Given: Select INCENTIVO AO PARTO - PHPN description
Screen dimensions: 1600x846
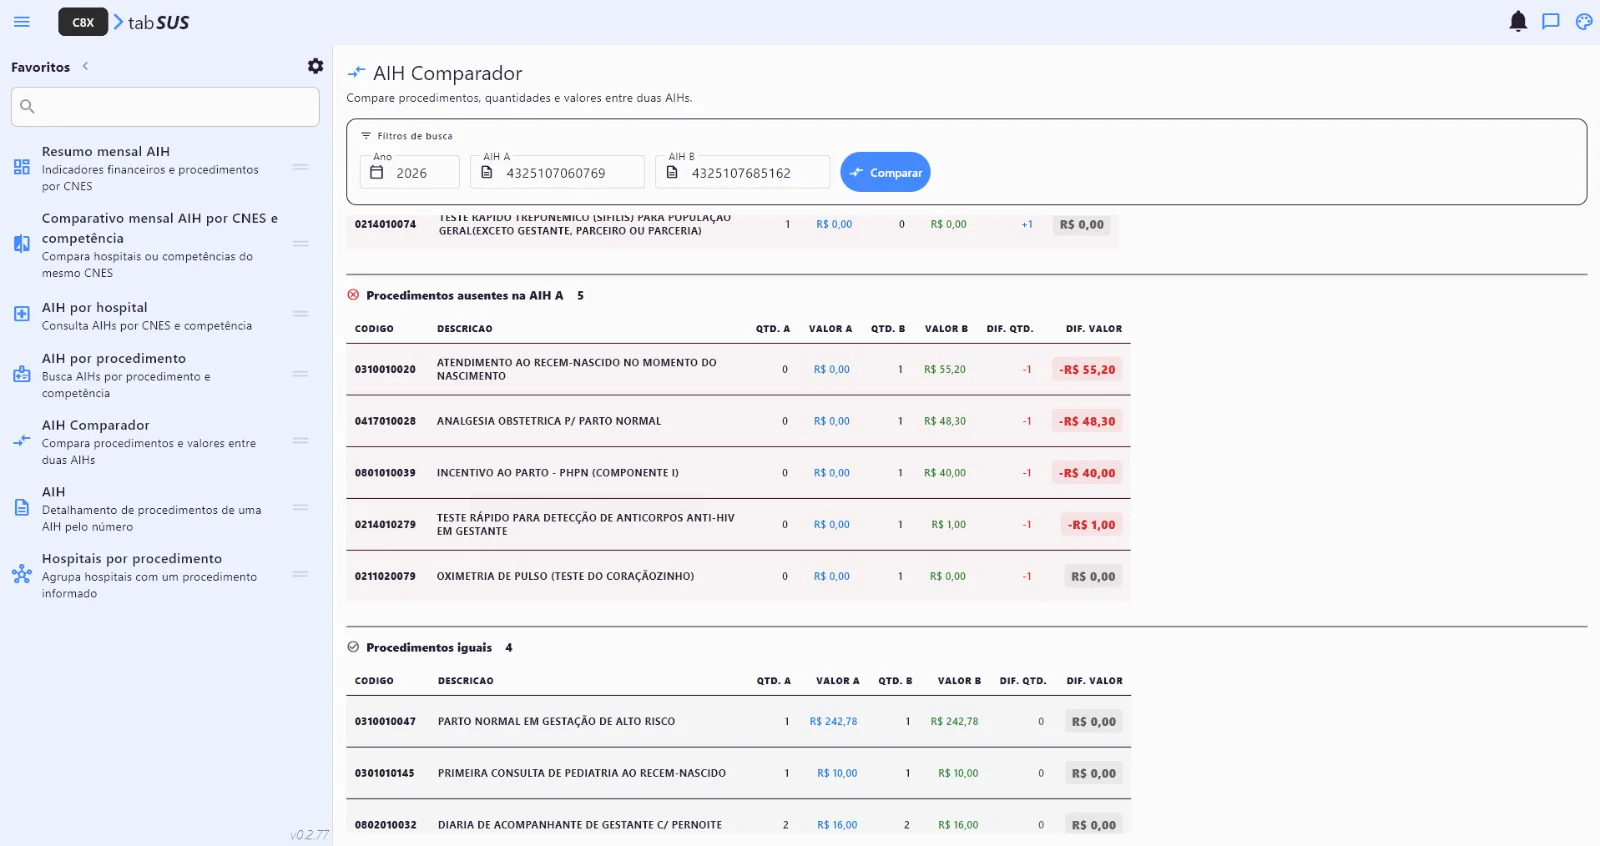Looking at the screenshot, I should tap(558, 474).
